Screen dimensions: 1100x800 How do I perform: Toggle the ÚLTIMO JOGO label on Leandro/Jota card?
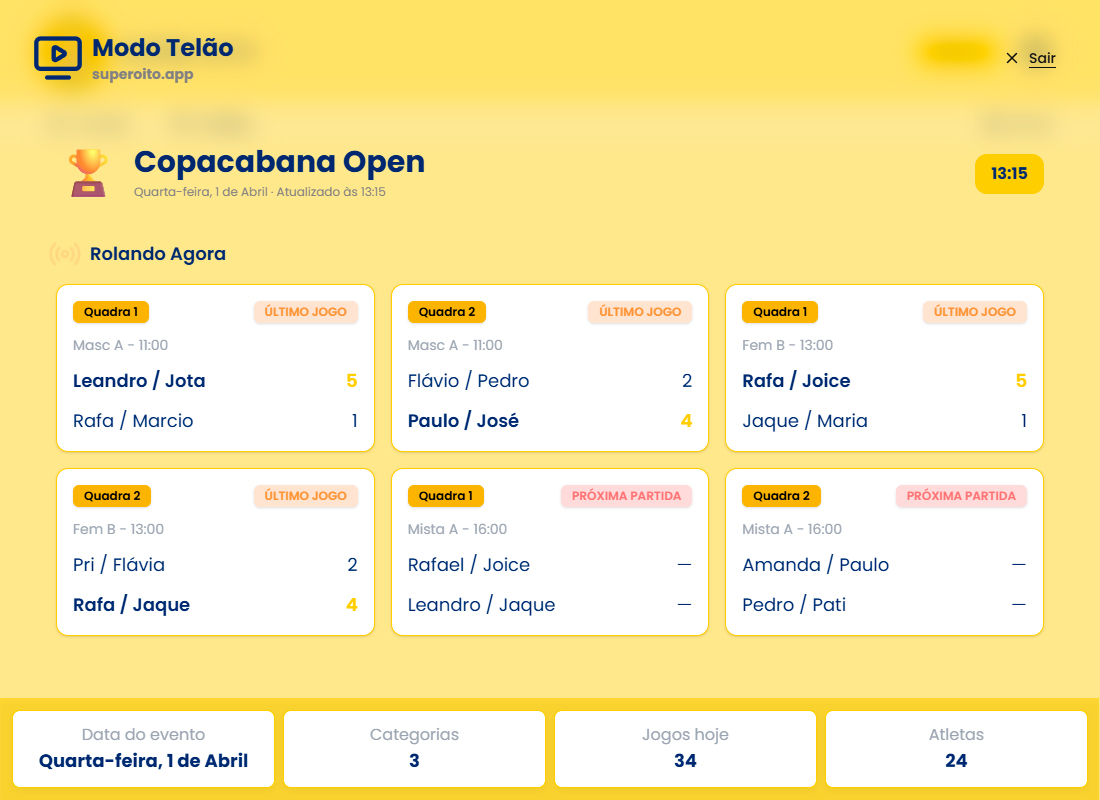(x=306, y=312)
